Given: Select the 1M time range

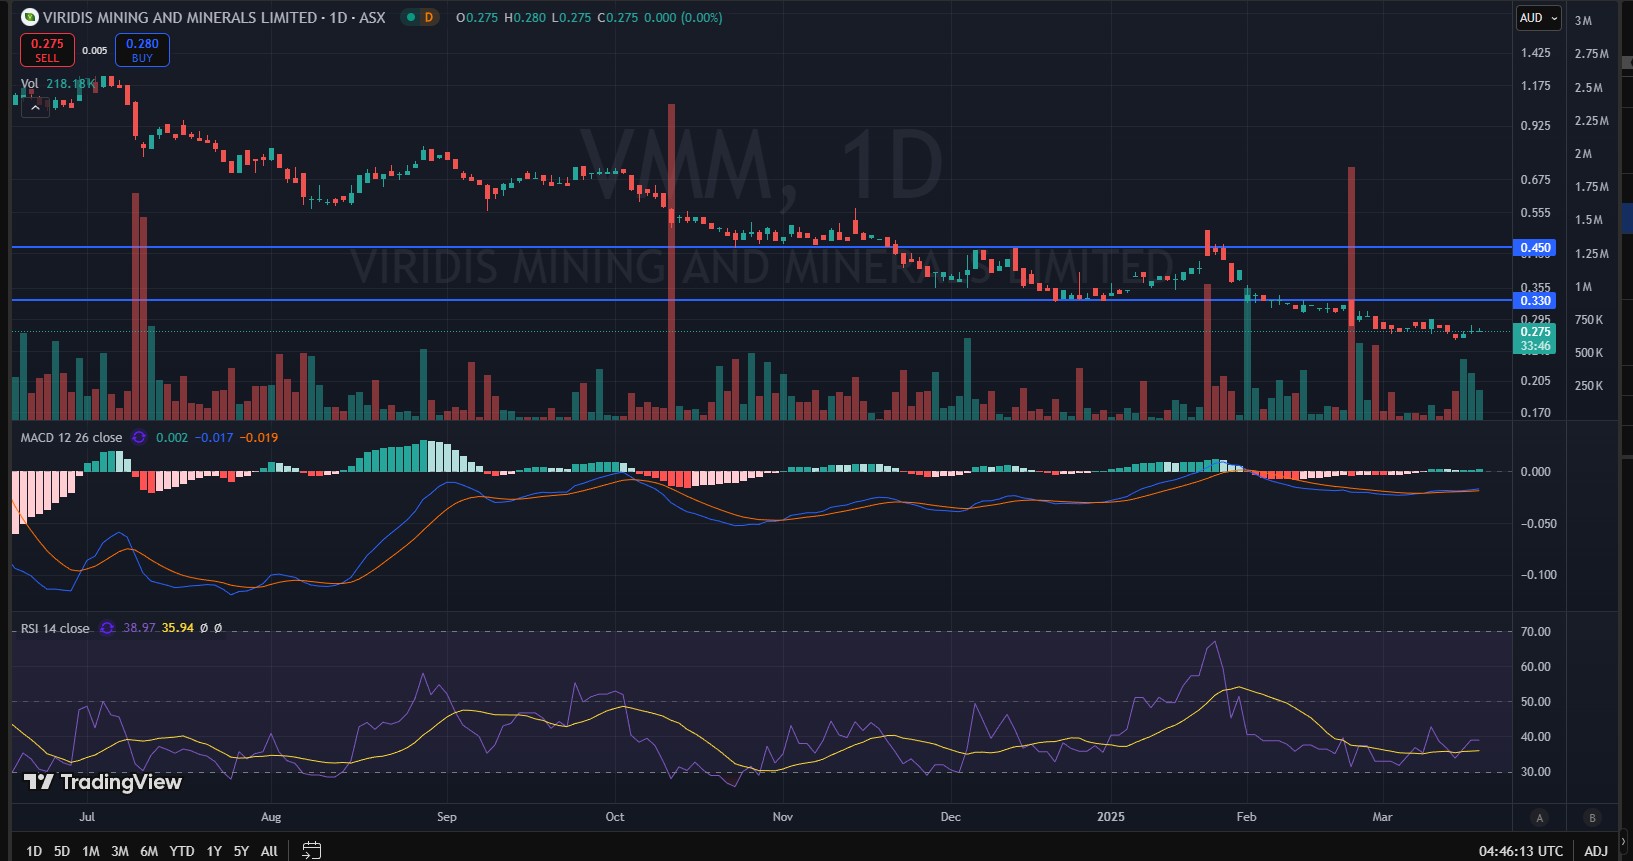Looking at the screenshot, I should click(91, 851).
